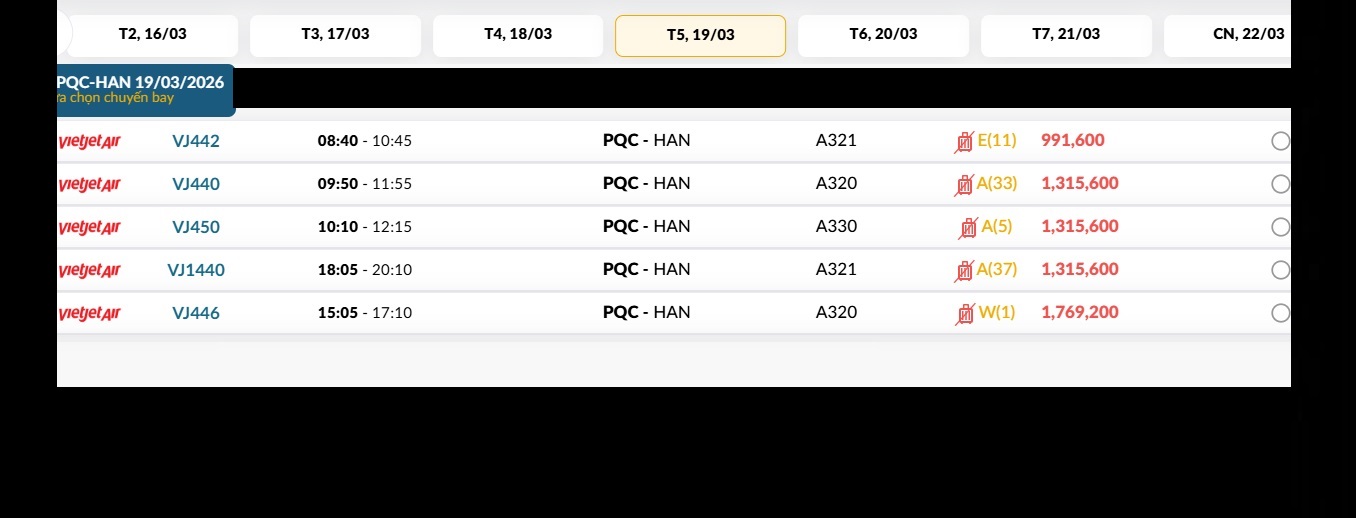Open the T4, 18/03 date tab
The height and width of the screenshot is (518, 1356).
pyautogui.click(x=518, y=35)
